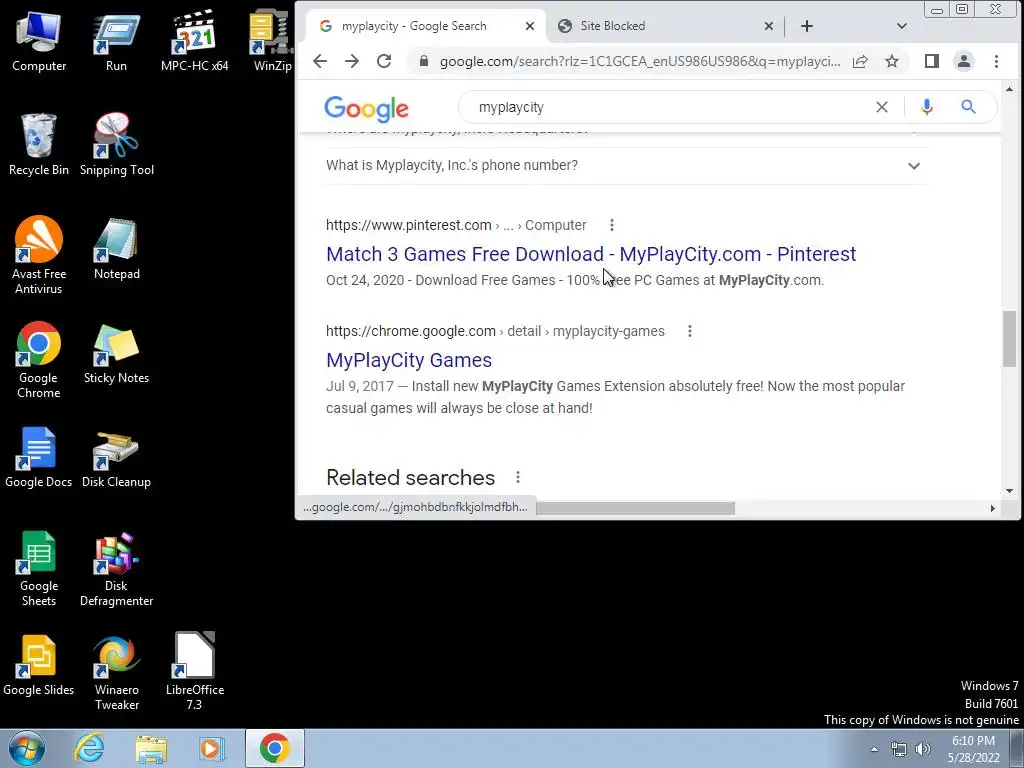1024x768 pixels.
Task: Open the Match 3 Games Pinterest result
Action: coord(591,254)
